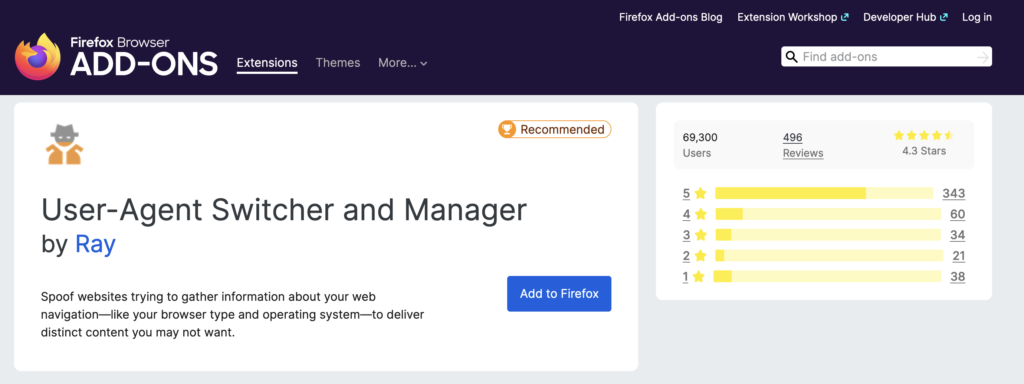Open the 38 one-star reviews count
The height and width of the screenshot is (384, 1024).
point(958,277)
